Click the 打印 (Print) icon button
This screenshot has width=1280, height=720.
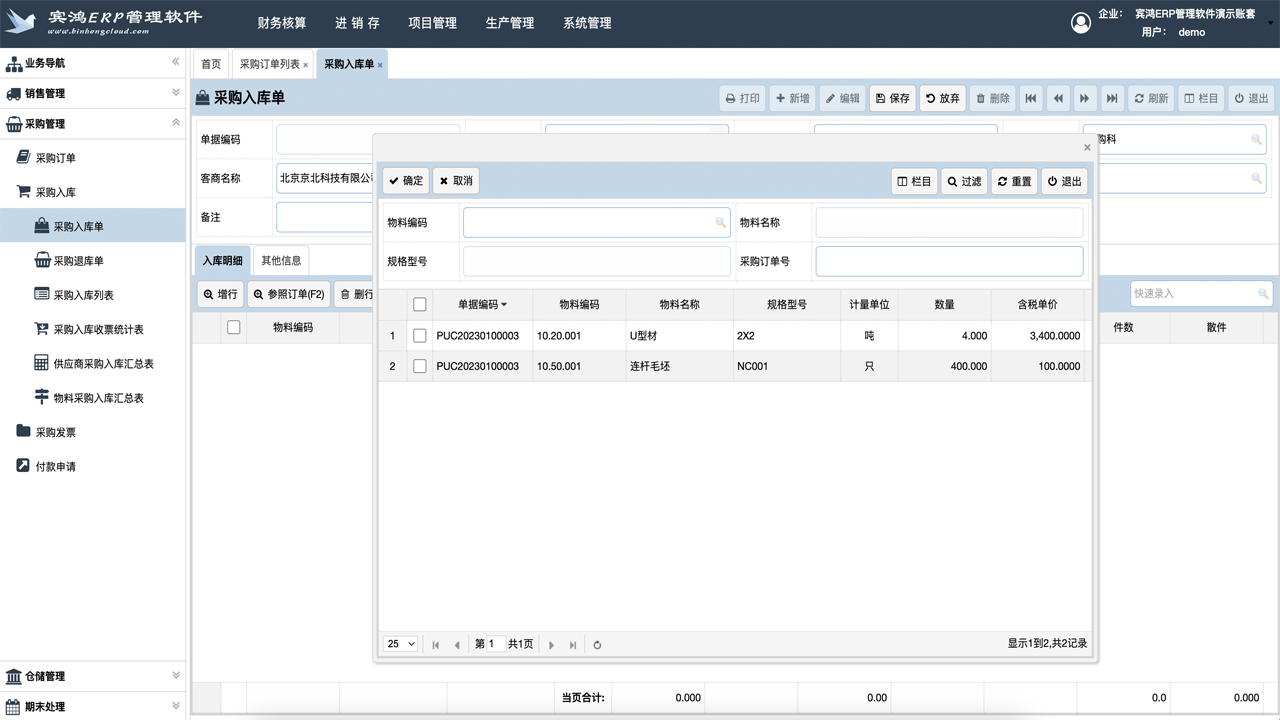(741, 97)
